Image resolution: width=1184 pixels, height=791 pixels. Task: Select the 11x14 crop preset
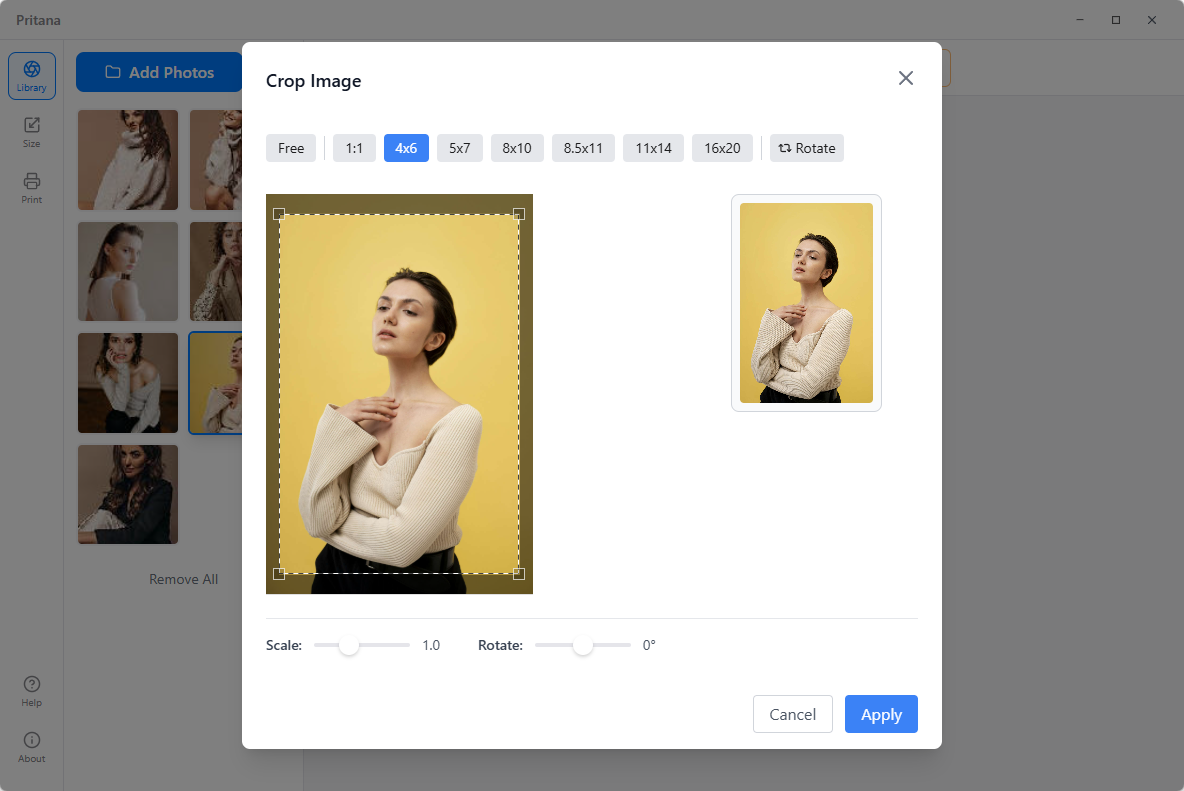(653, 148)
